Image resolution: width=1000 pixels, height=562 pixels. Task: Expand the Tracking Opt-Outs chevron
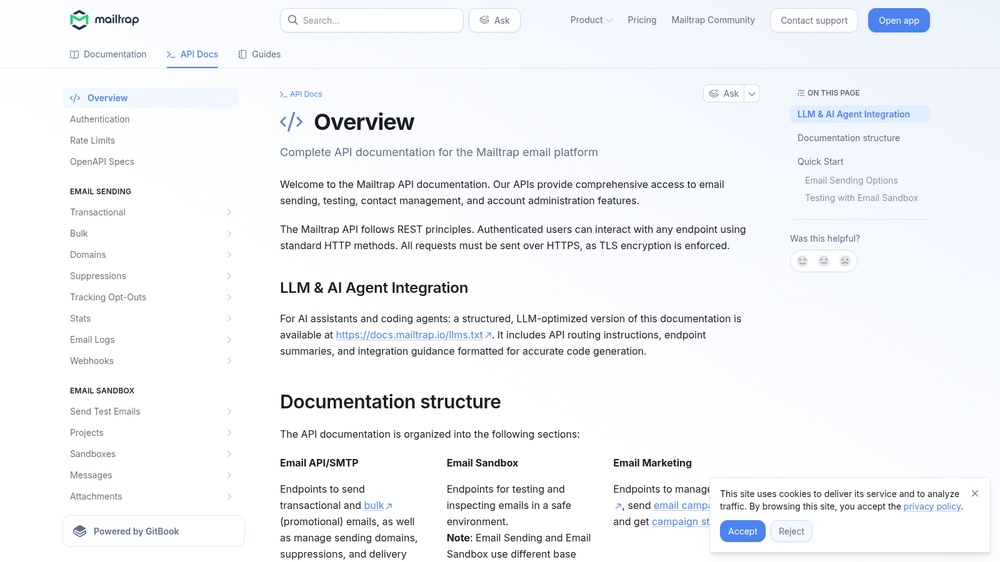[x=228, y=297]
